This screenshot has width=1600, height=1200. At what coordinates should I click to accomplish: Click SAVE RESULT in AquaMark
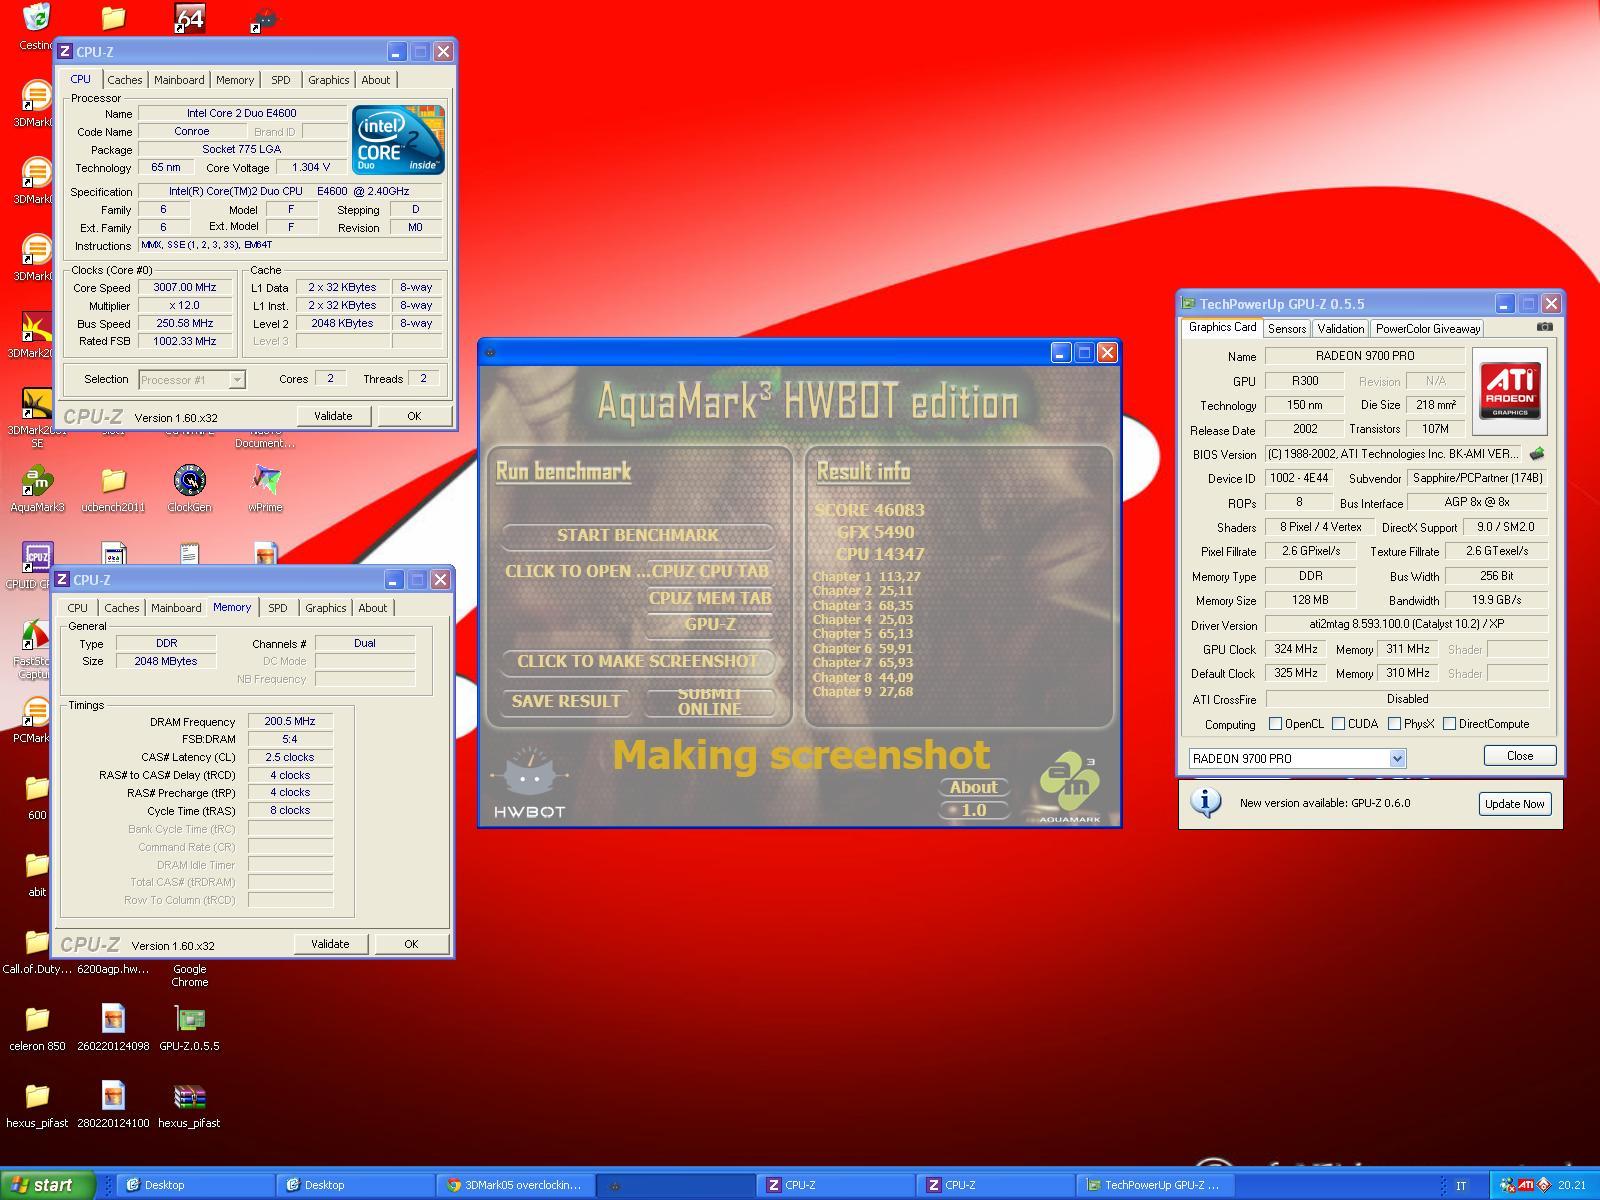coord(566,701)
